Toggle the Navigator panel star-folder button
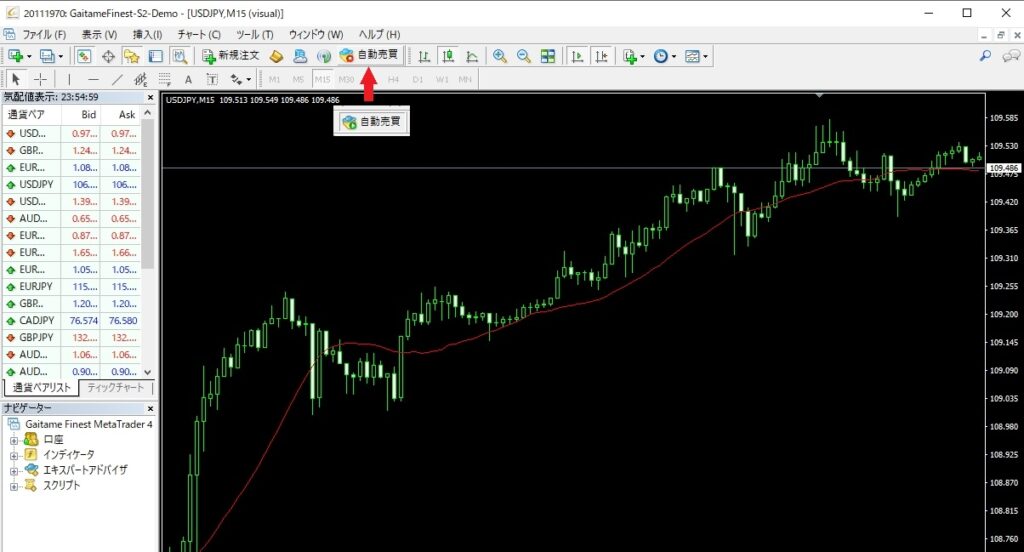The width and height of the screenshot is (1024, 552). 132,57
